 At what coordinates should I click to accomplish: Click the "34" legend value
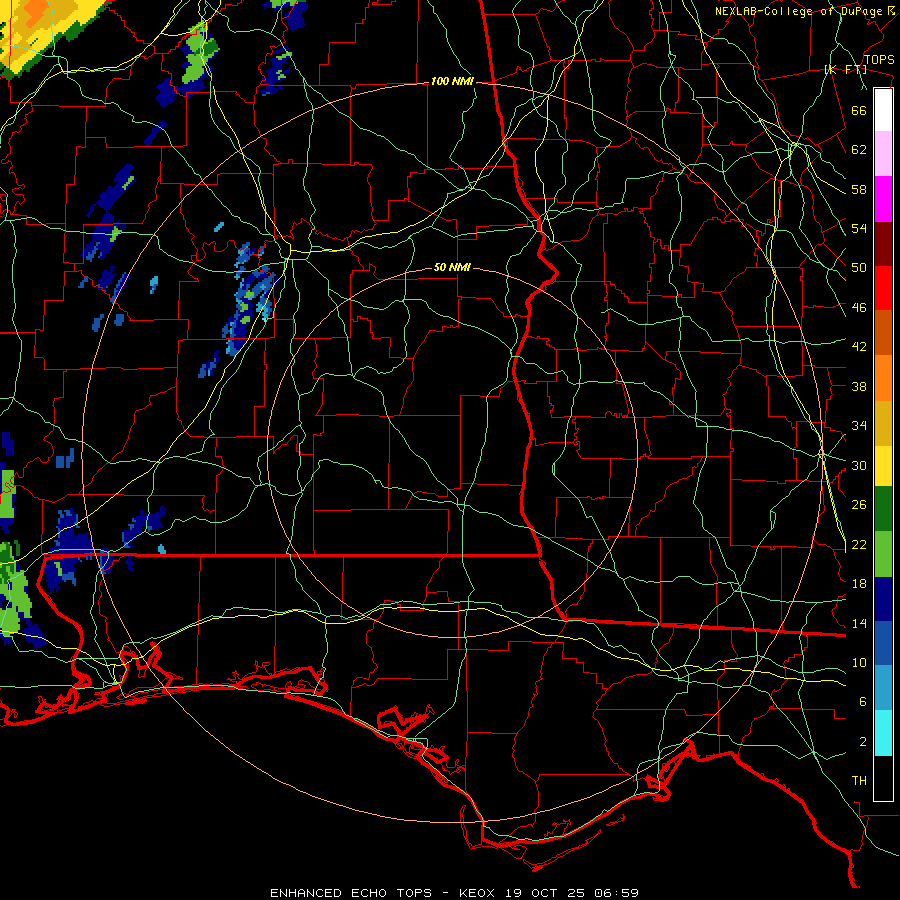[x=859, y=426]
